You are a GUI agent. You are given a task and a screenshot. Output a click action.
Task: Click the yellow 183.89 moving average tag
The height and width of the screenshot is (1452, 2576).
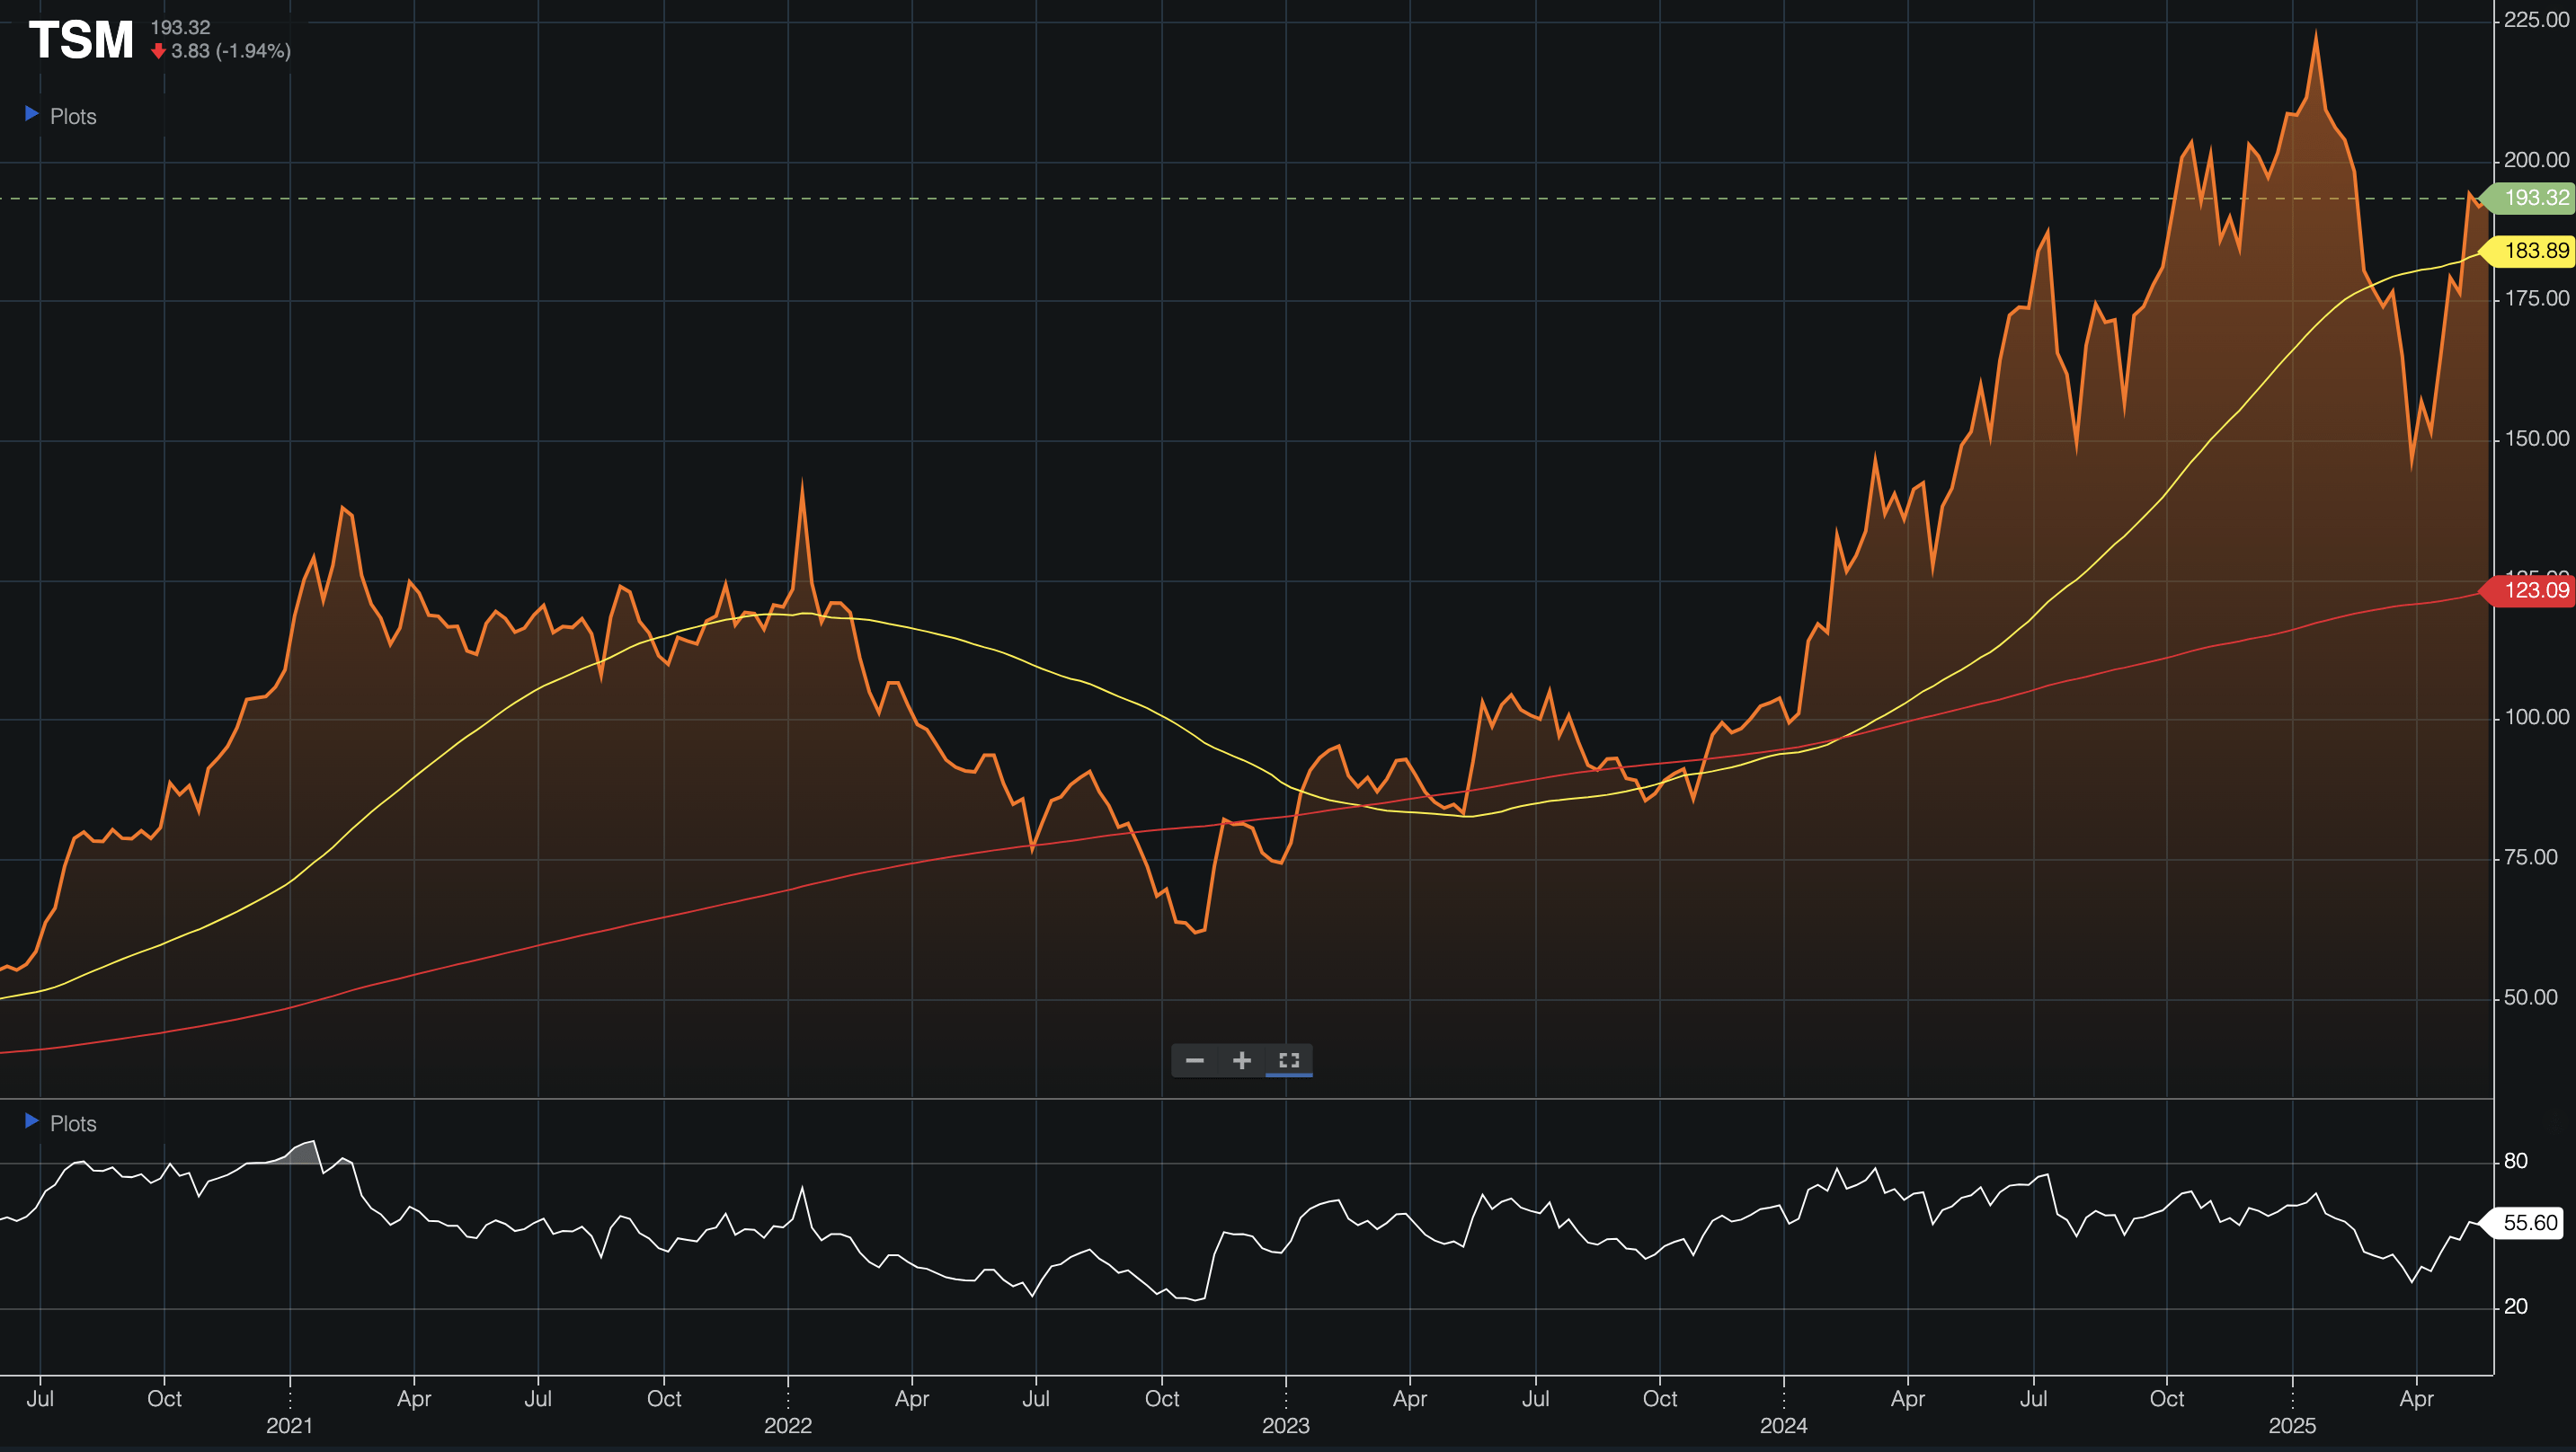coord(2535,250)
